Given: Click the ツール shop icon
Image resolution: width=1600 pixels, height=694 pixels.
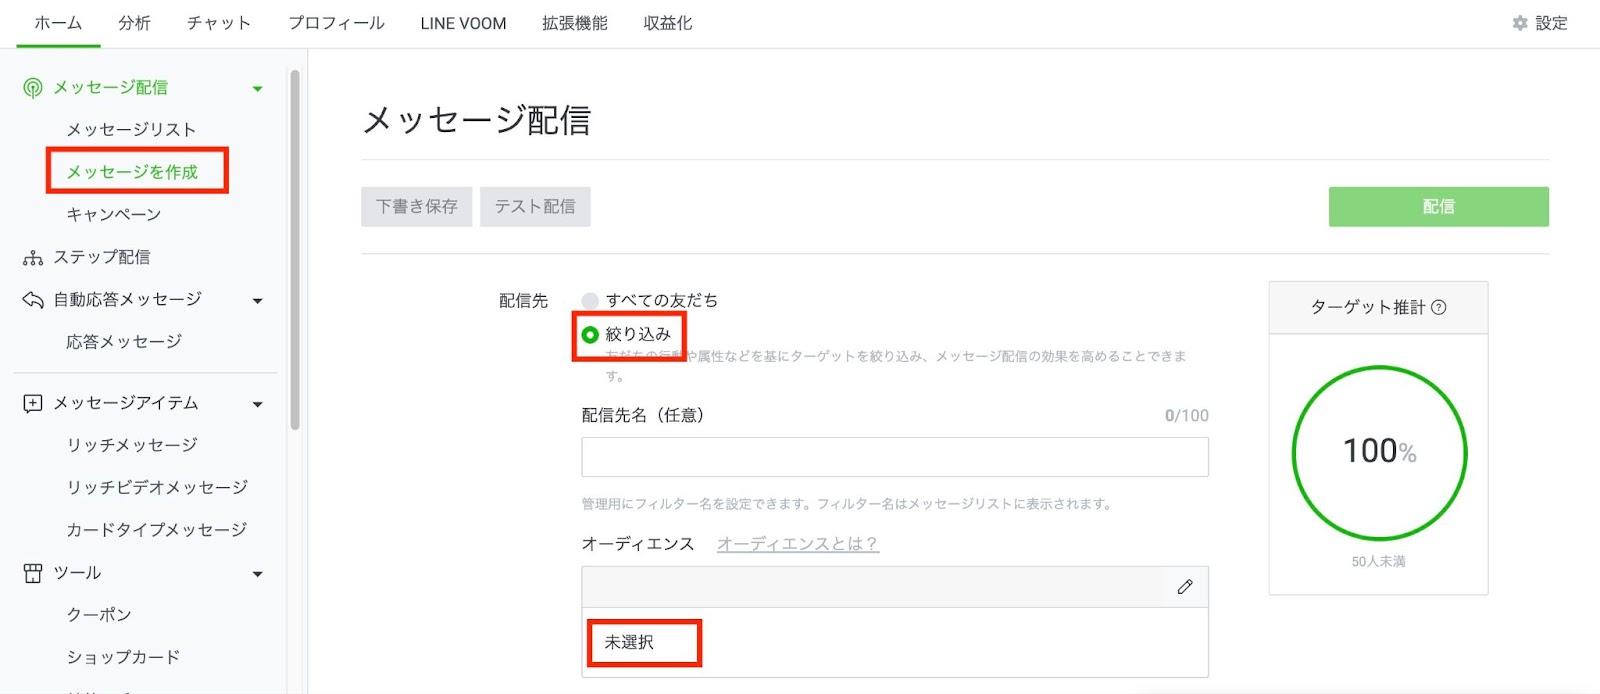Looking at the screenshot, I should tap(33, 573).
